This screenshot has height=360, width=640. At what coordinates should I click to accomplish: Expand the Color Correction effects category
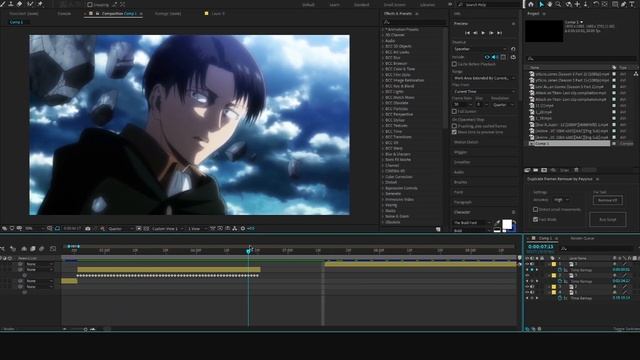398,177
